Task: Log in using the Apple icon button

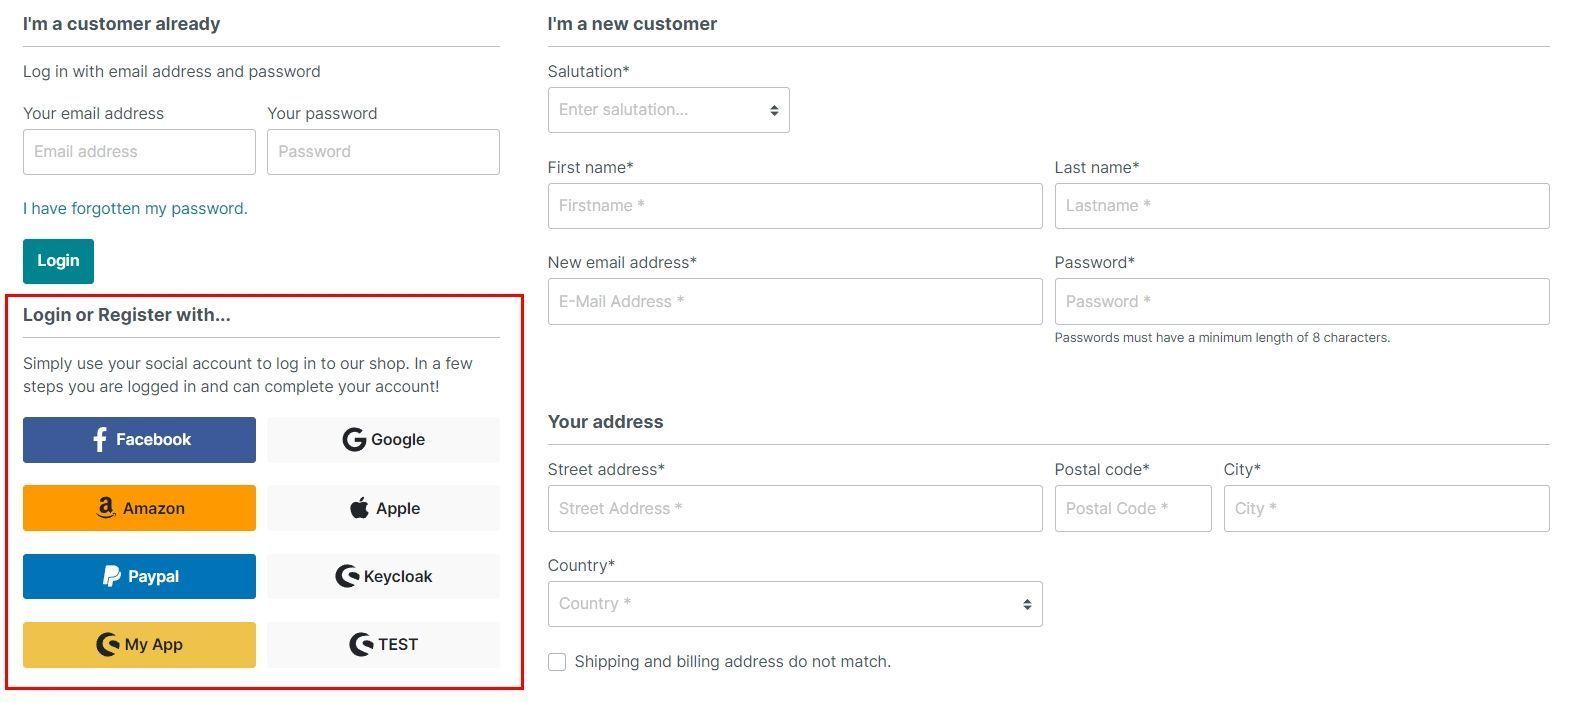Action: [383, 508]
